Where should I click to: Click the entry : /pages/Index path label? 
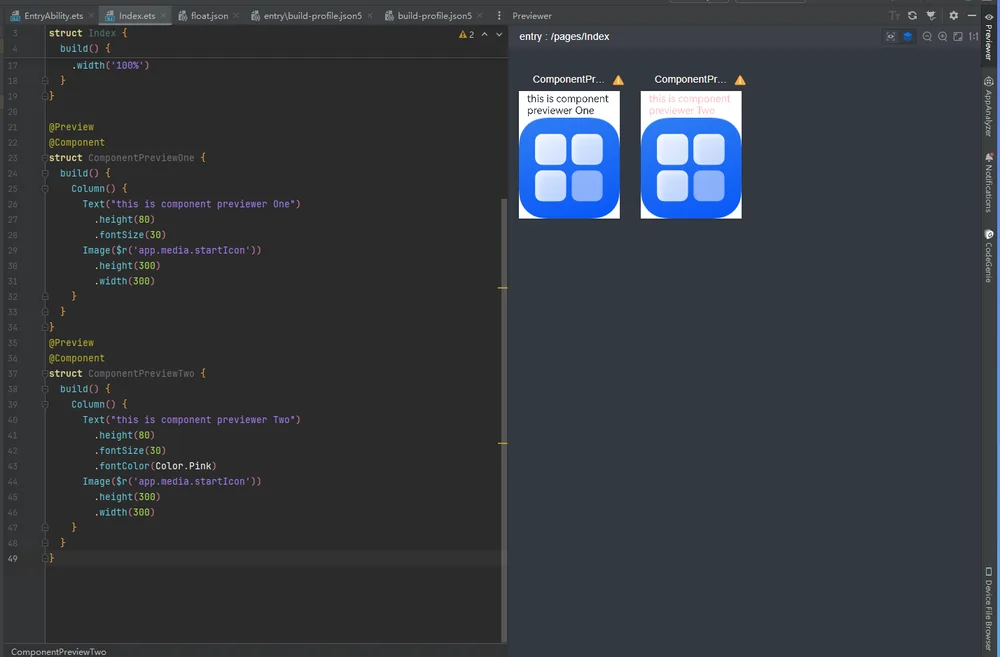(564, 36)
